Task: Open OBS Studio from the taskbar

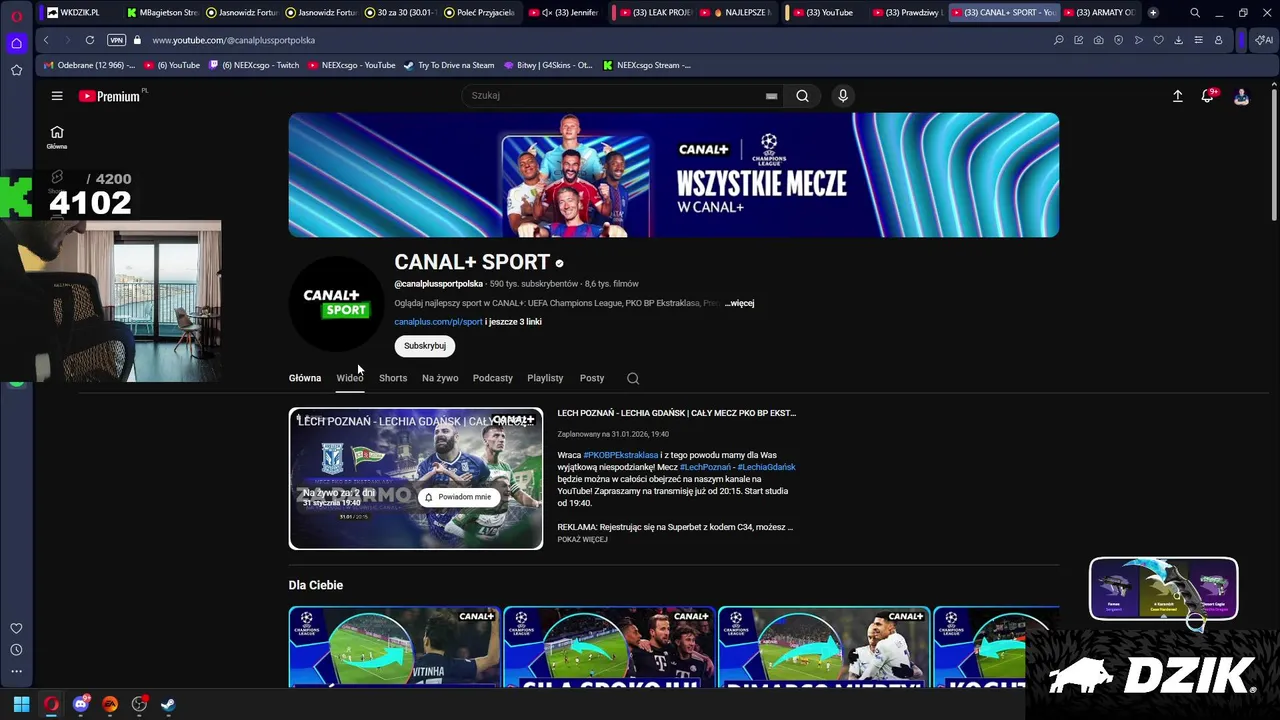Action: [139, 704]
